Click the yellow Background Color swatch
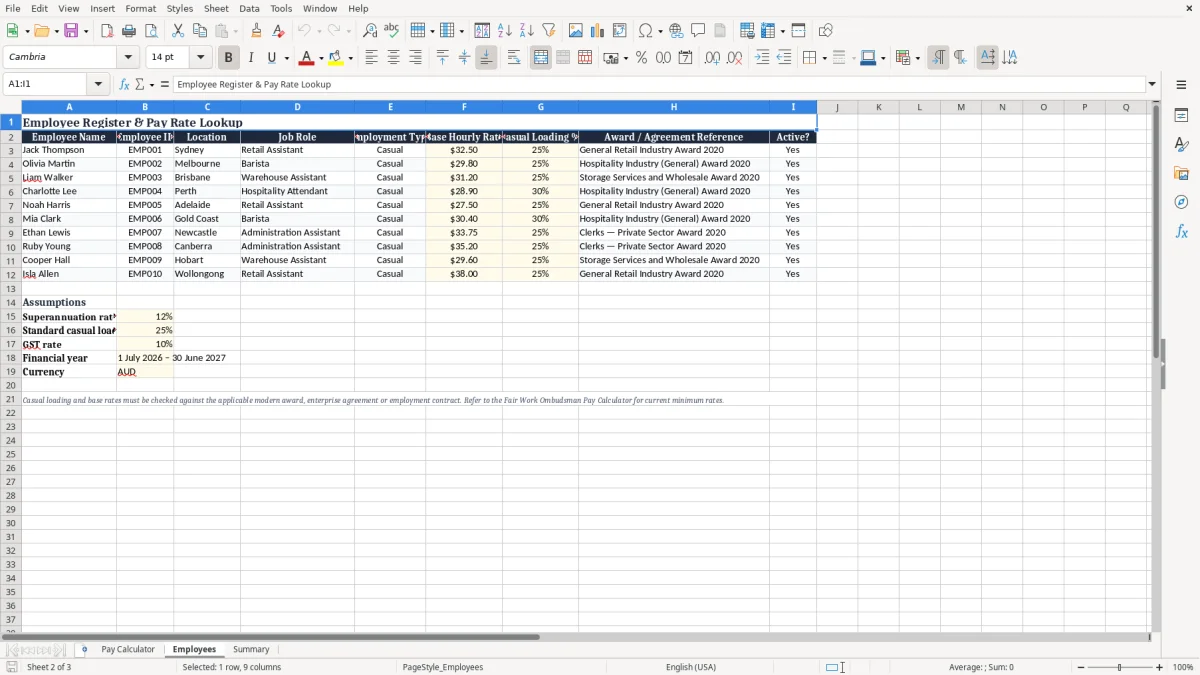The width and height of the screenshot is (1200, 675). [337, 58]
